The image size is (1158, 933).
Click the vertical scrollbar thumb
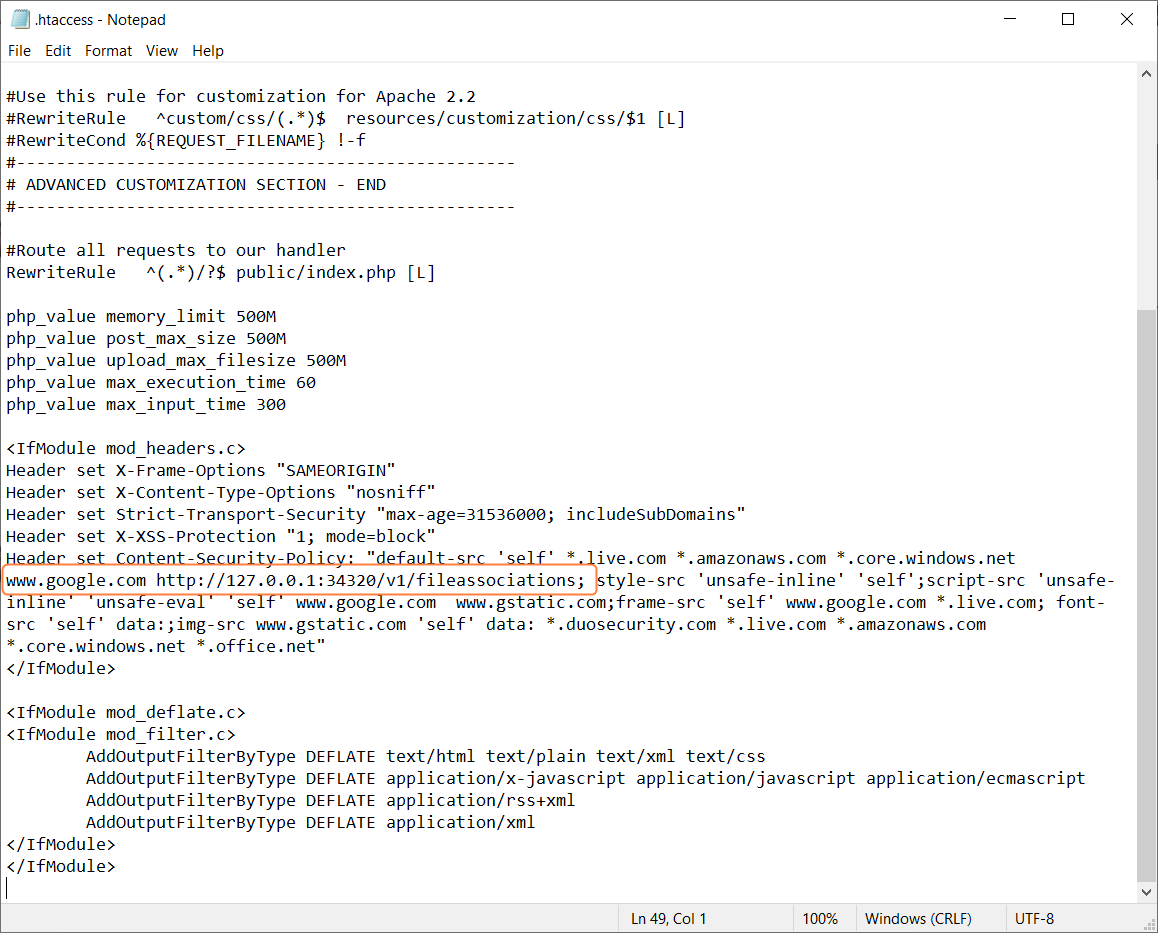pyautogui.click(x=1147, y=590)
